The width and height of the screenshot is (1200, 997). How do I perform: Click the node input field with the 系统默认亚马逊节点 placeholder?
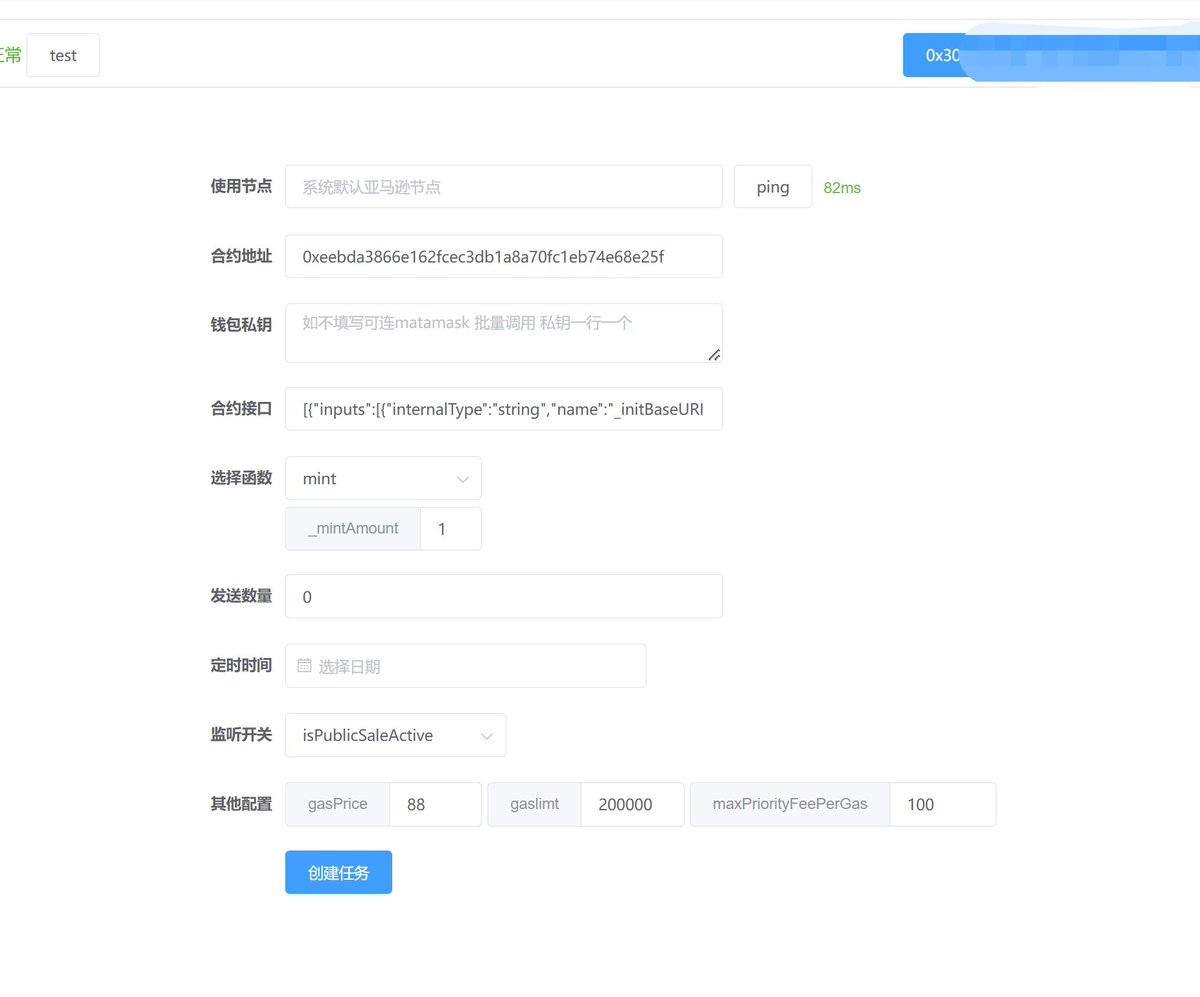[504, 187]
